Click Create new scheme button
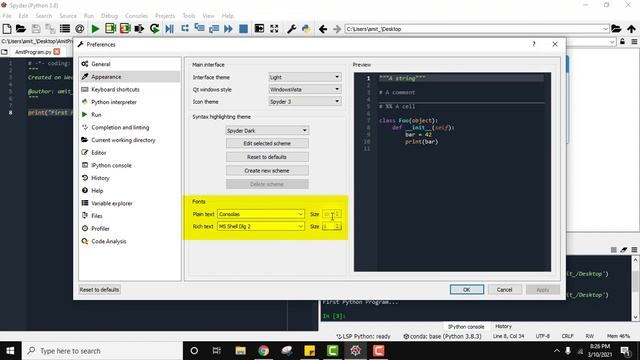The image size is (640, 360). coord(267,171)
